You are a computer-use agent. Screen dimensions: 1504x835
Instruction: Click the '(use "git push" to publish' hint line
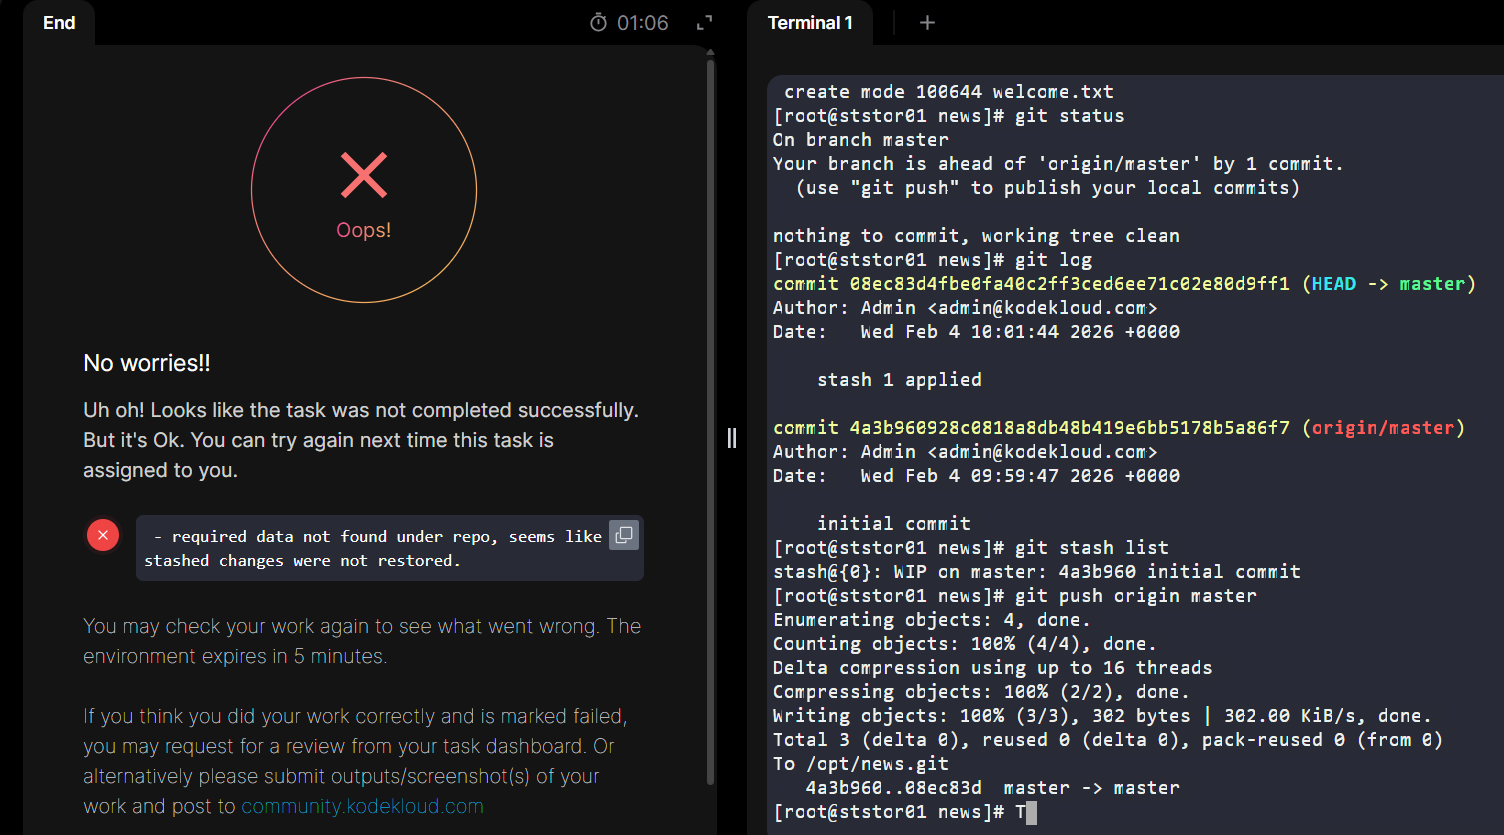point(1048,188)
